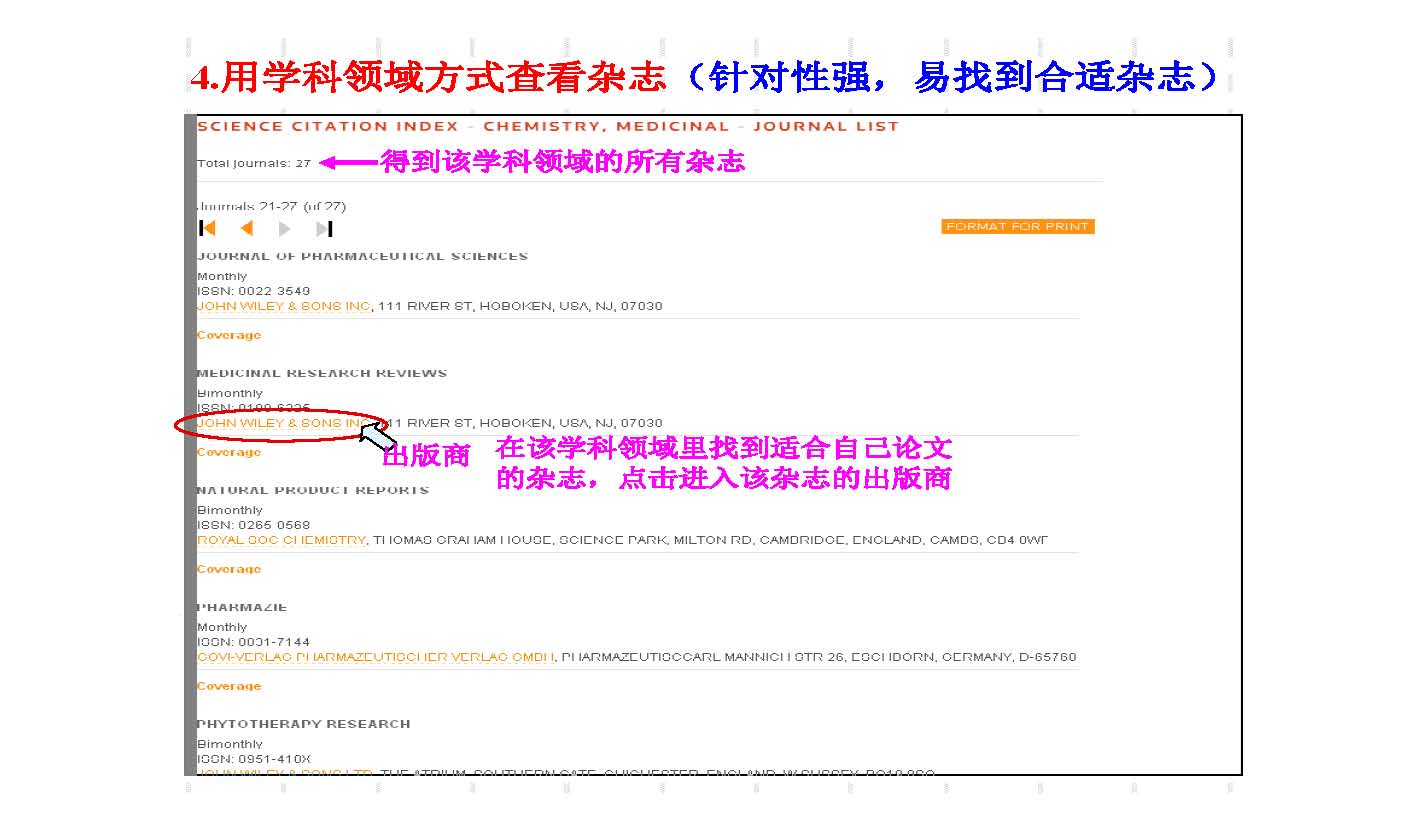View Coverage for Pharmazie journal
The height and width of the screenshot is (835, 1427).
(x=229, y=686)
